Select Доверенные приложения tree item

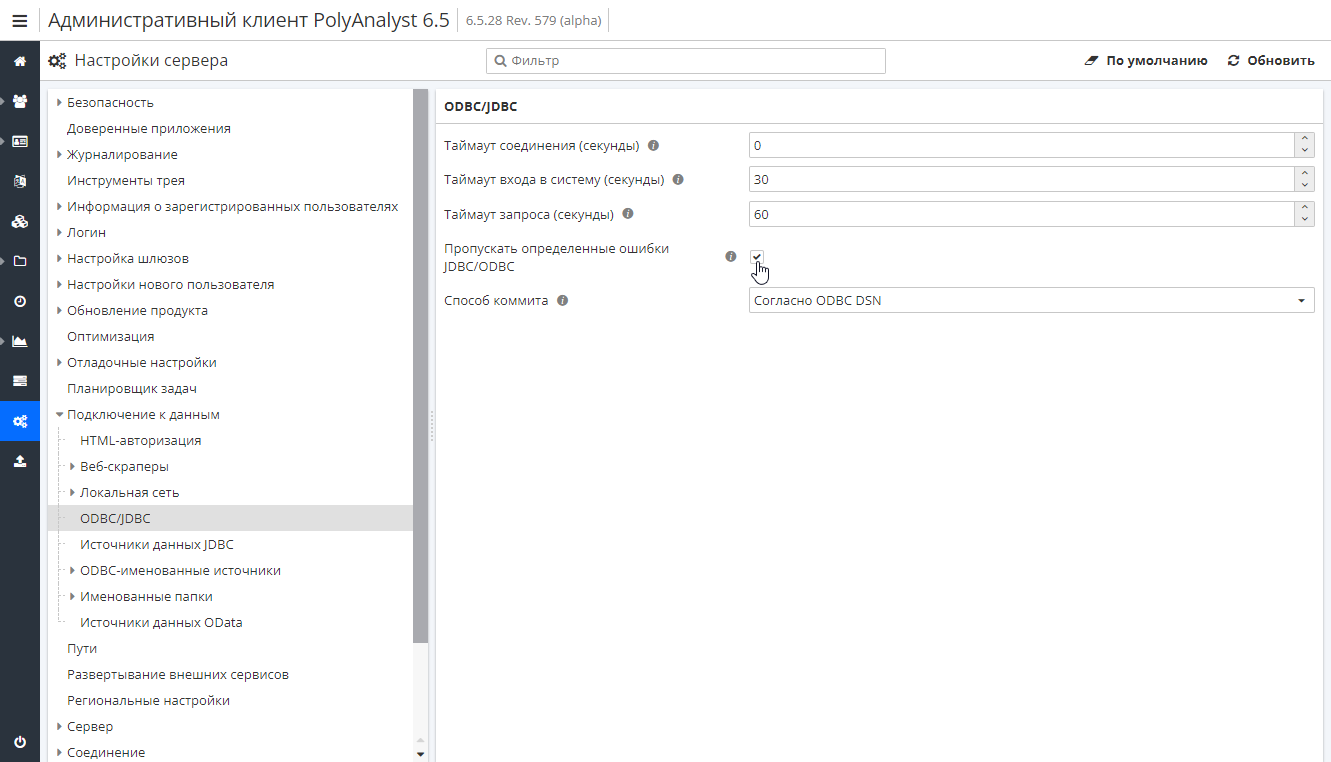click(149, 128)
